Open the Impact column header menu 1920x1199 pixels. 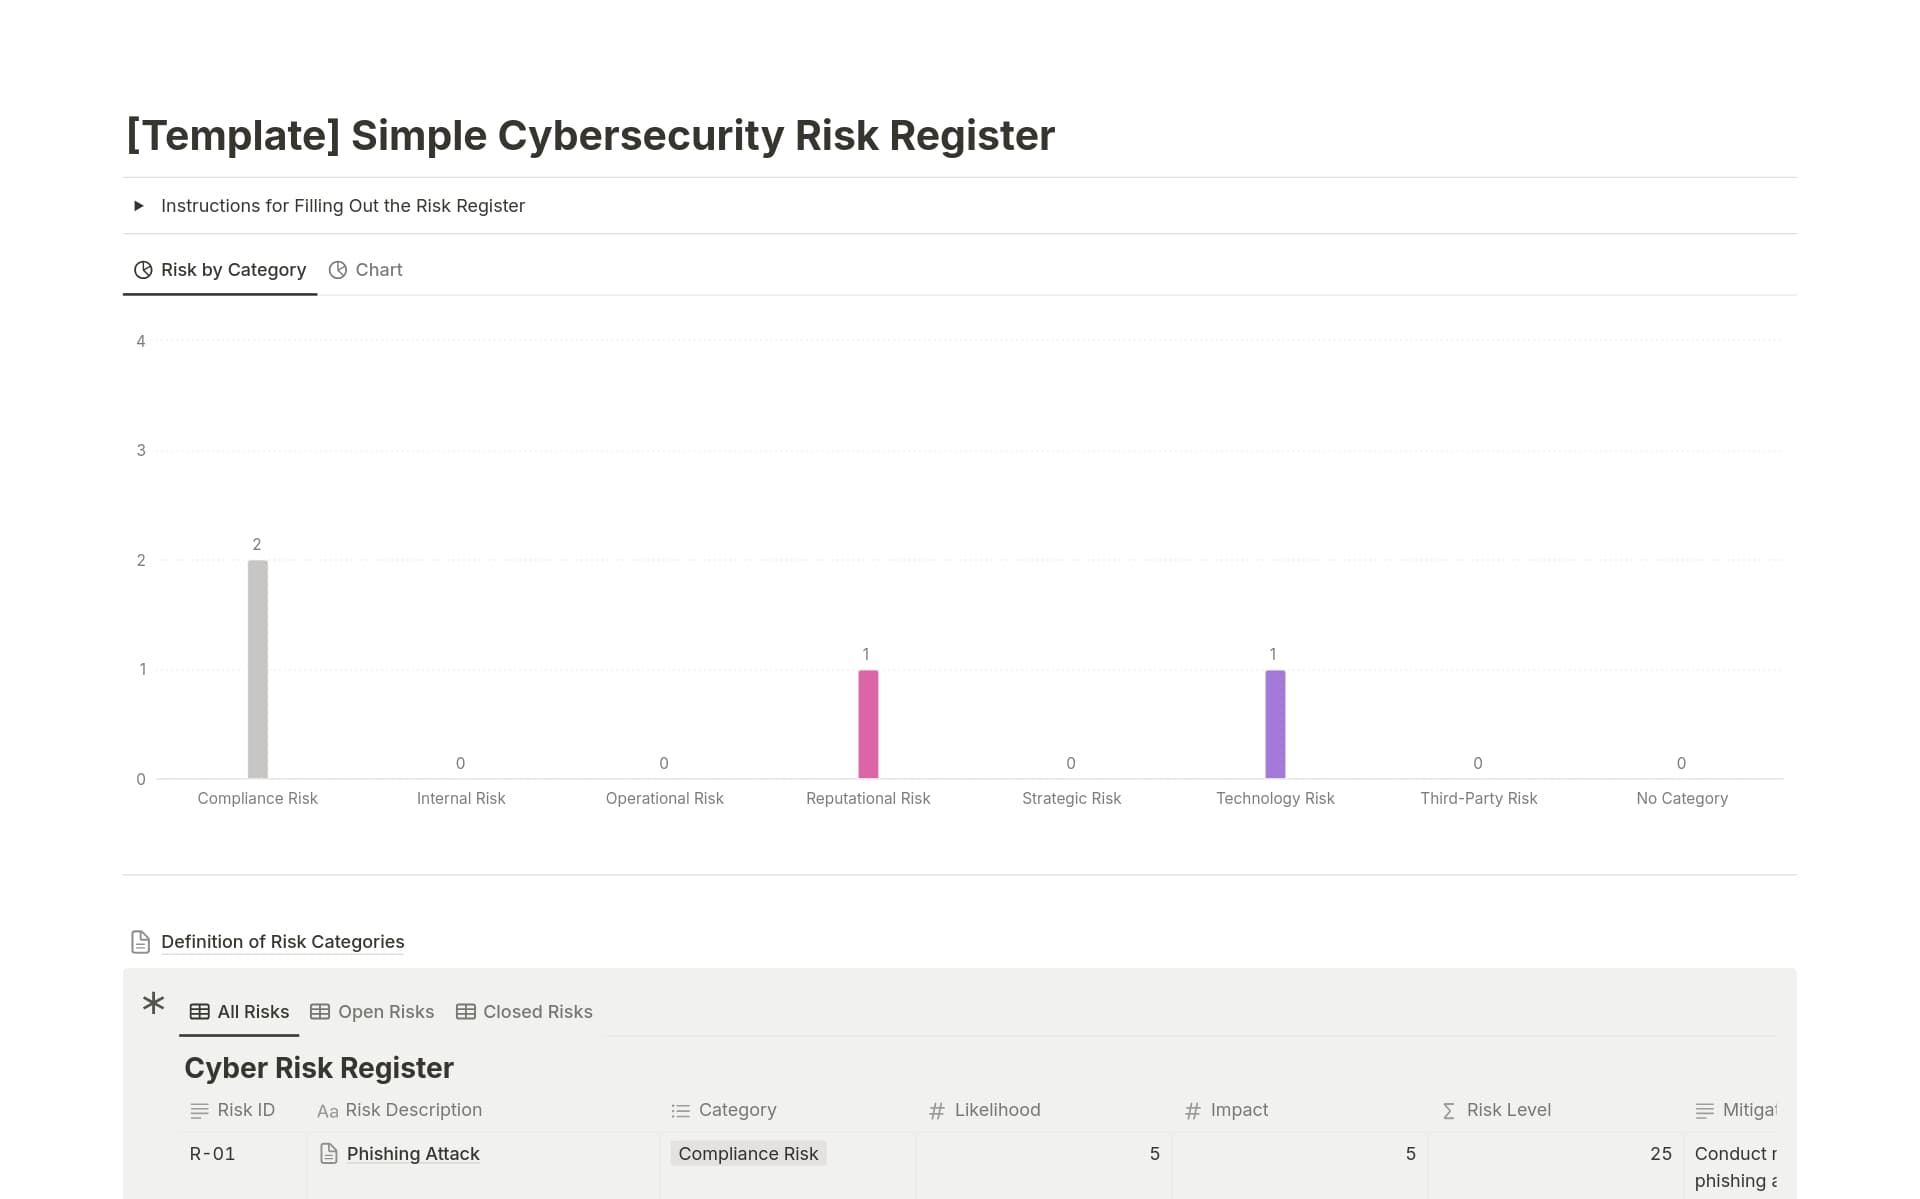coord(1238,1110)
